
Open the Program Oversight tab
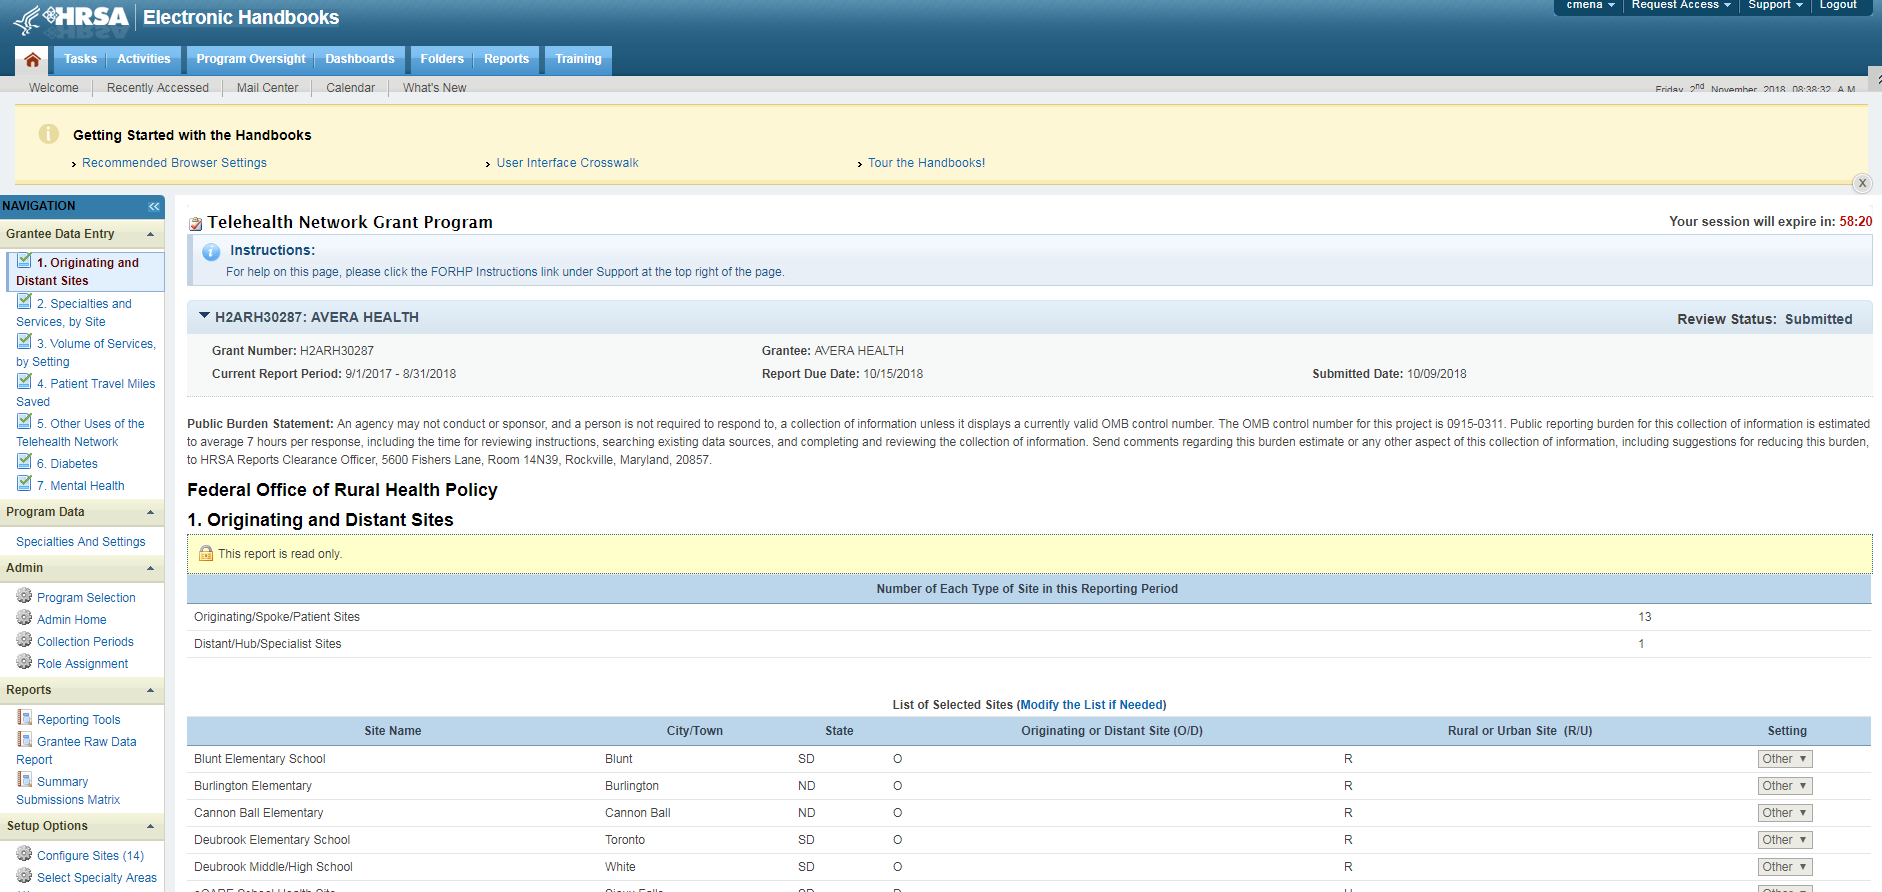coord(250,59)
